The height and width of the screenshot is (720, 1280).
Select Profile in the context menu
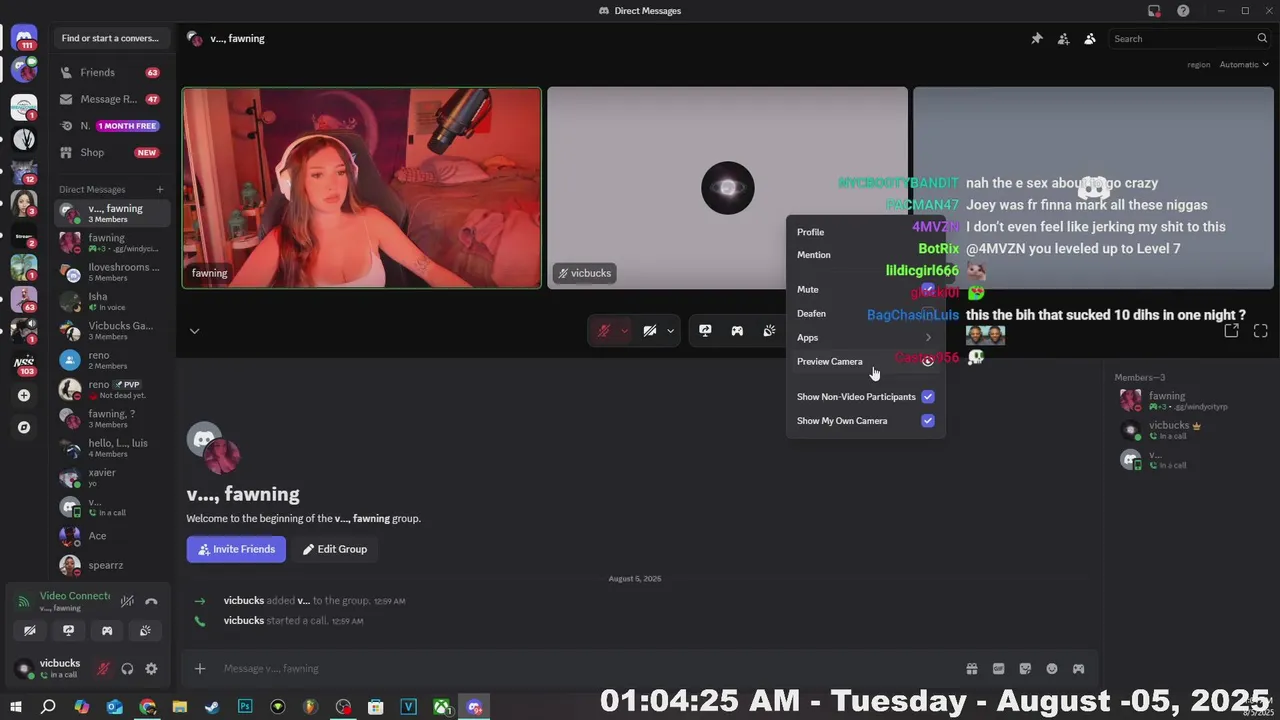coord(865,232)
